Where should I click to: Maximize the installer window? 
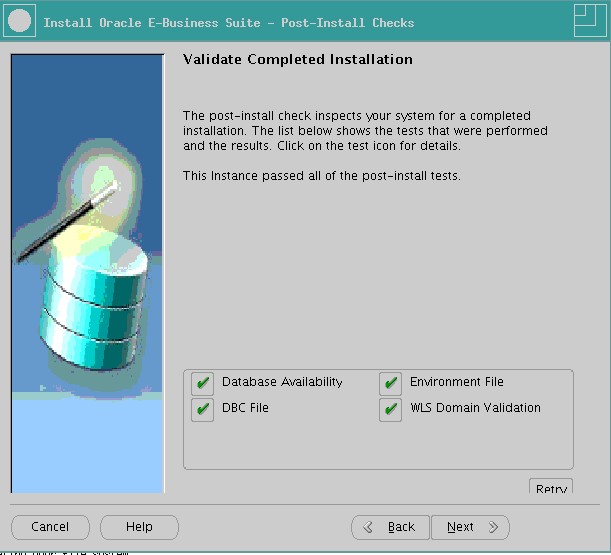click(590, 21)
